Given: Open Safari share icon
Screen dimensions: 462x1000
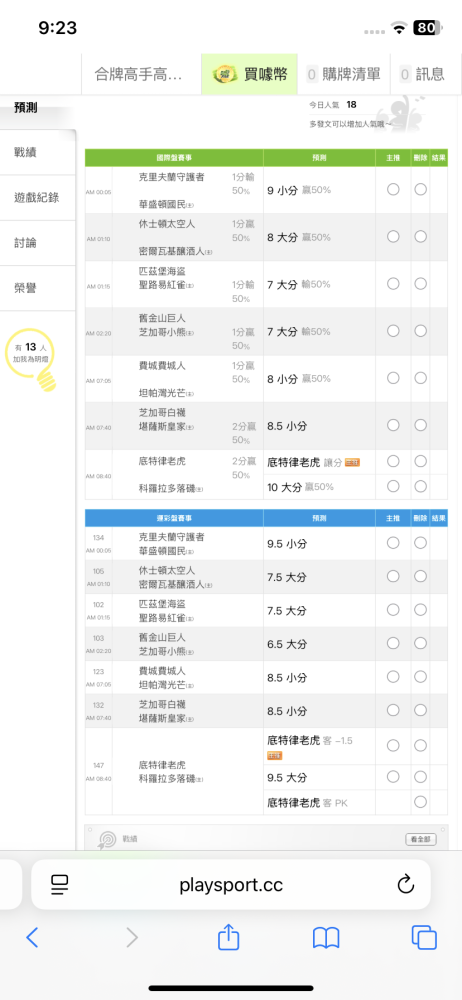Looking at the screenshot, I should pos(228,936).
